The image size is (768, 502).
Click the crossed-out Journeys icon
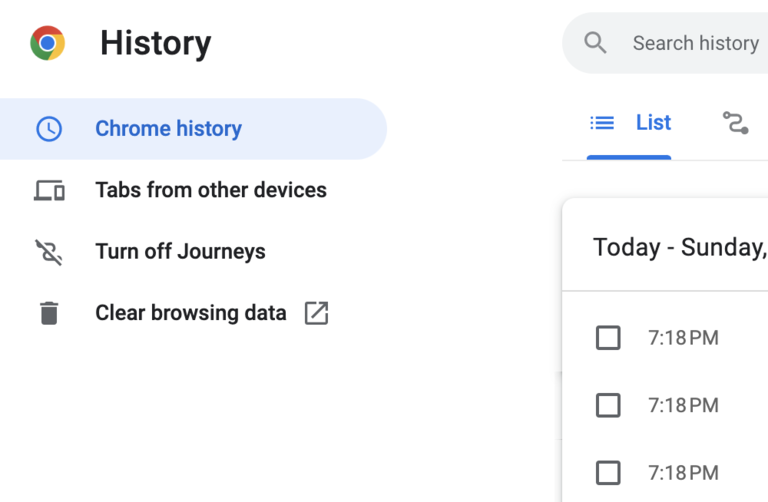click(x=48, y=252)
